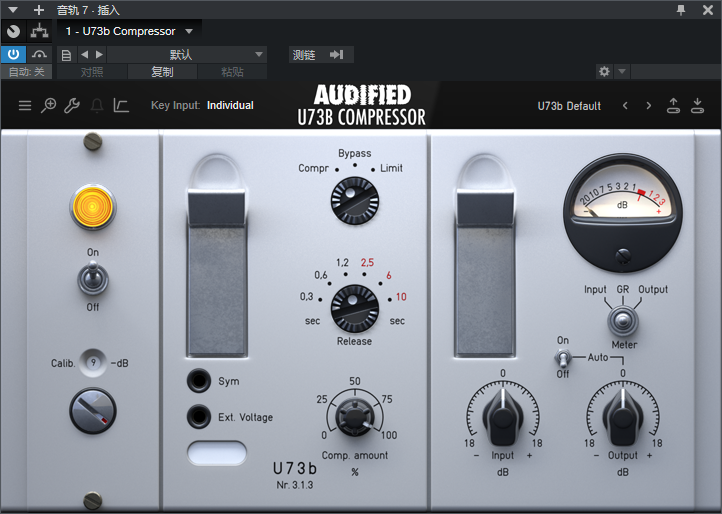
Task: Select previous host preset left arrow
Action: [x=84, y=55]
